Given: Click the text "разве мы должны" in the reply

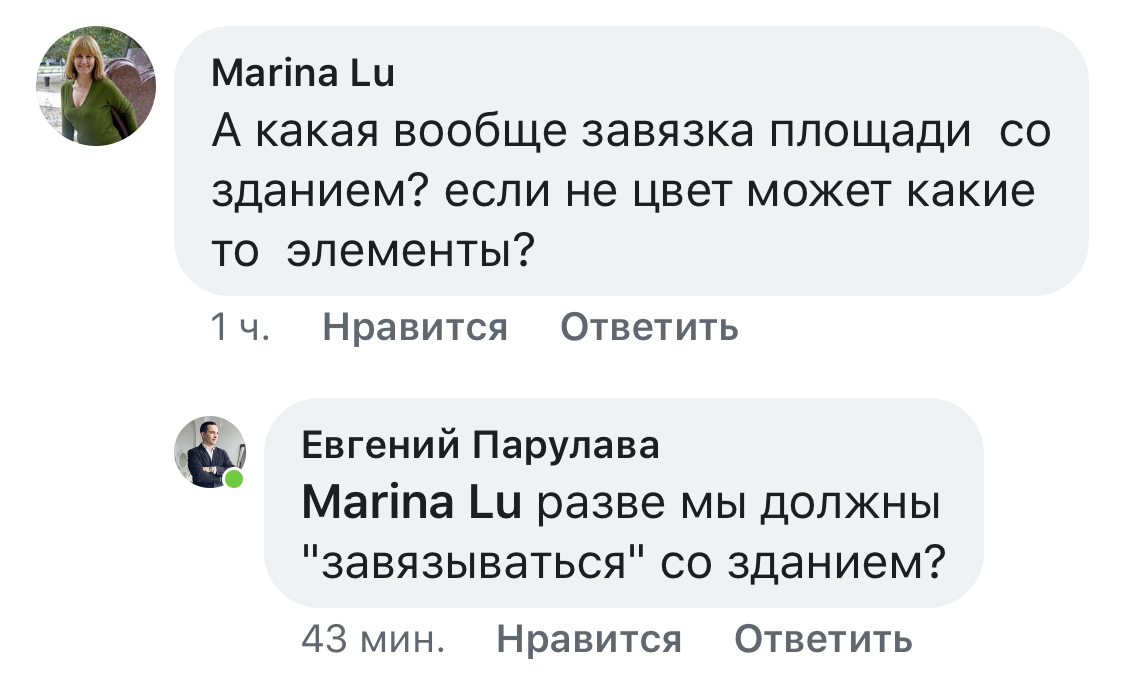Looking at the screenshot, I should tap(740, 505).
